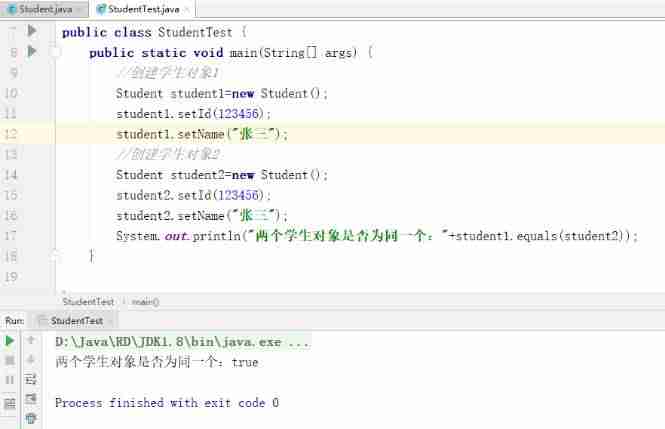The width and height of the screenshot is (665, 429).
Task: Click gray comment on line 9
Action: click(x=168, y=73)
